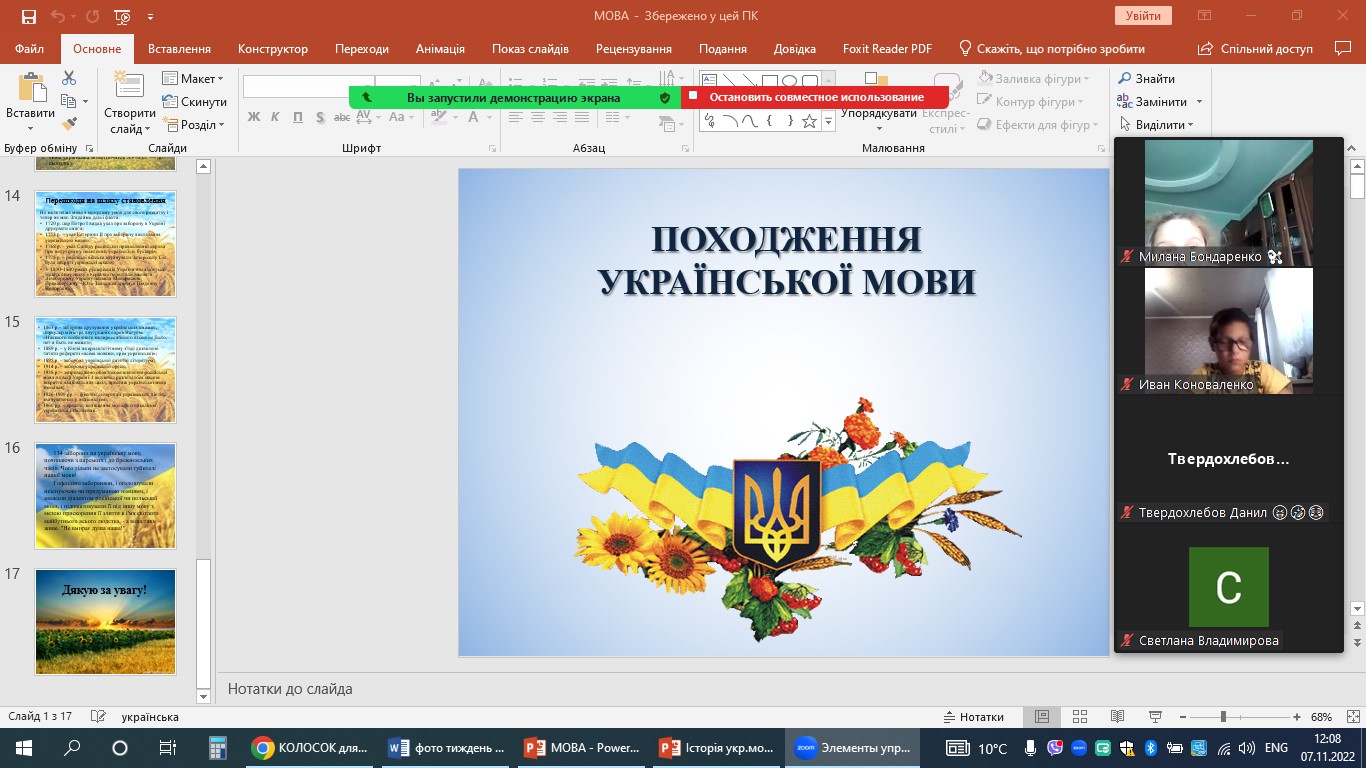
Task: Click the Copy icon in clipboard group
Action: (69, 101)
